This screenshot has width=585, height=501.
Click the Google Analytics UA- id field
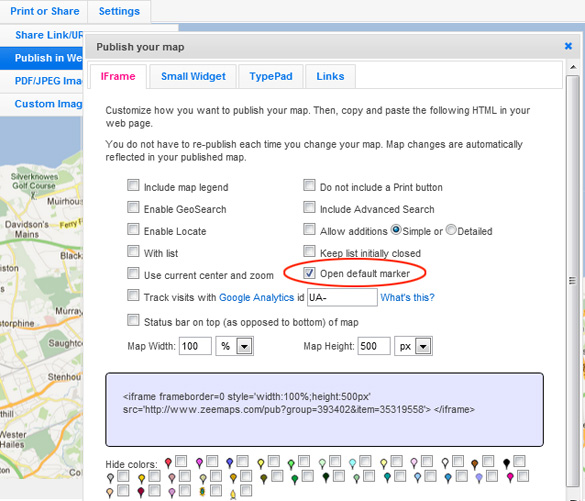[342, 297]
